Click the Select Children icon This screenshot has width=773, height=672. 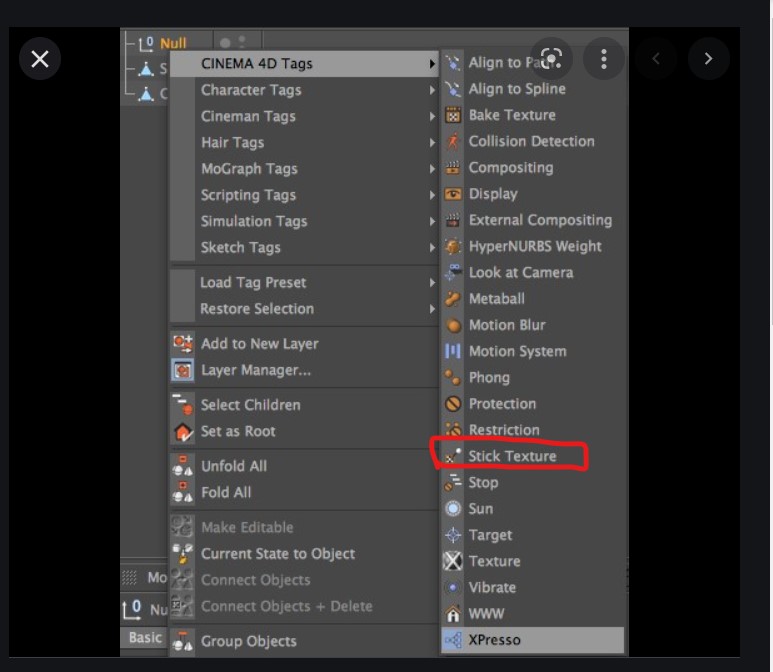click(x=183, y=405)
